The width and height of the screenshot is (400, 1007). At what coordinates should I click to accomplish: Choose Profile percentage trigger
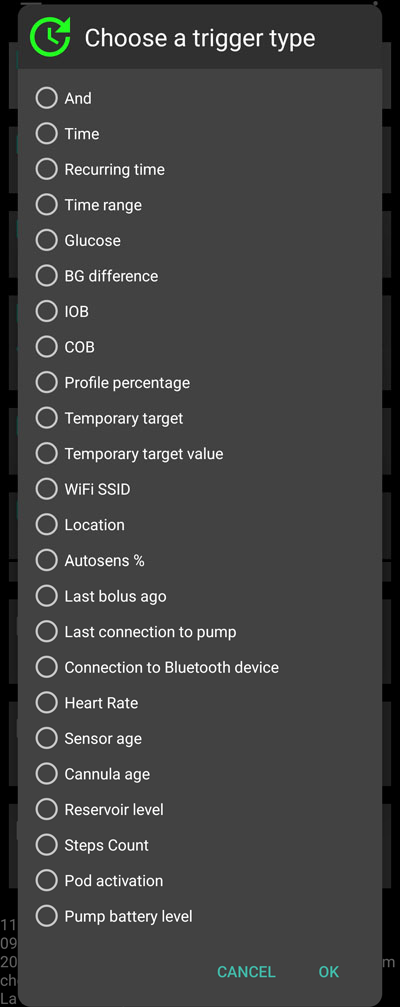47,383
